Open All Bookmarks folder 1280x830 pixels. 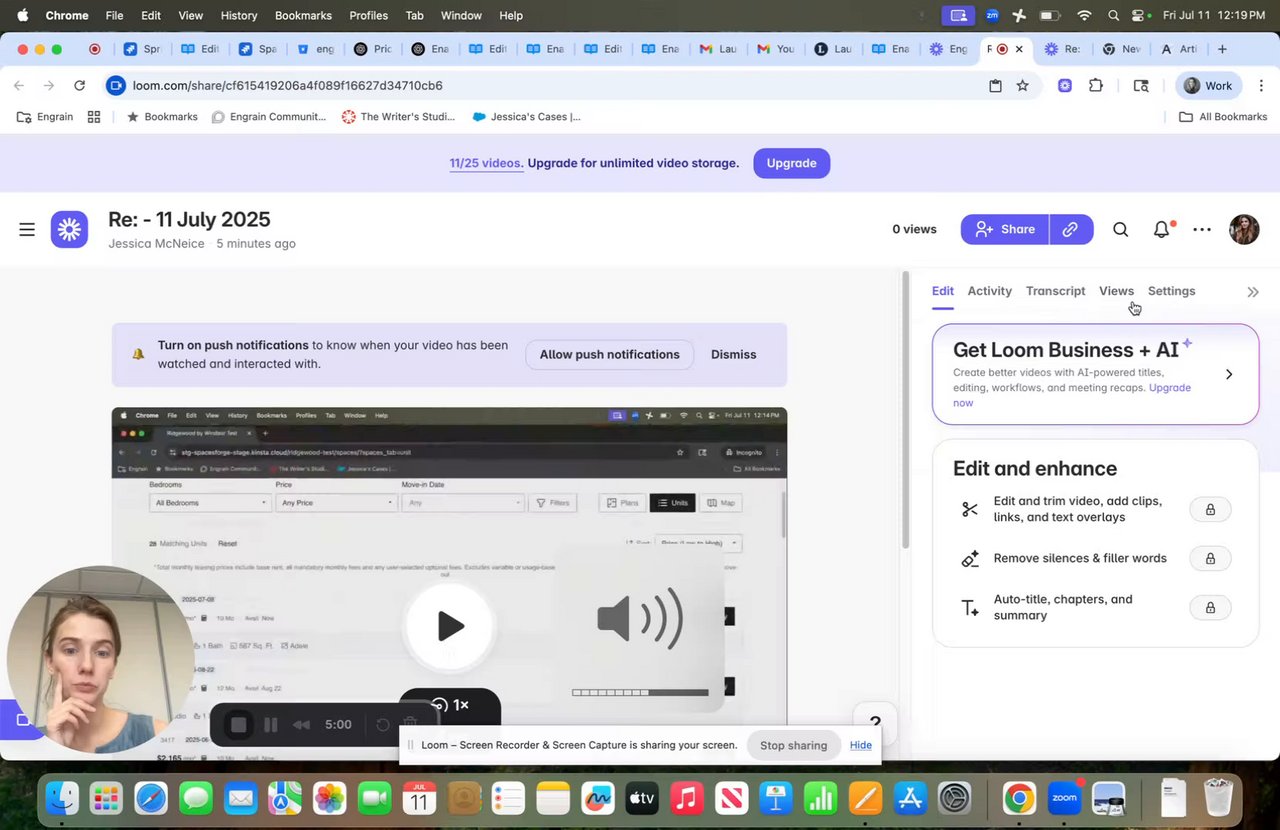click(1223, 117)
